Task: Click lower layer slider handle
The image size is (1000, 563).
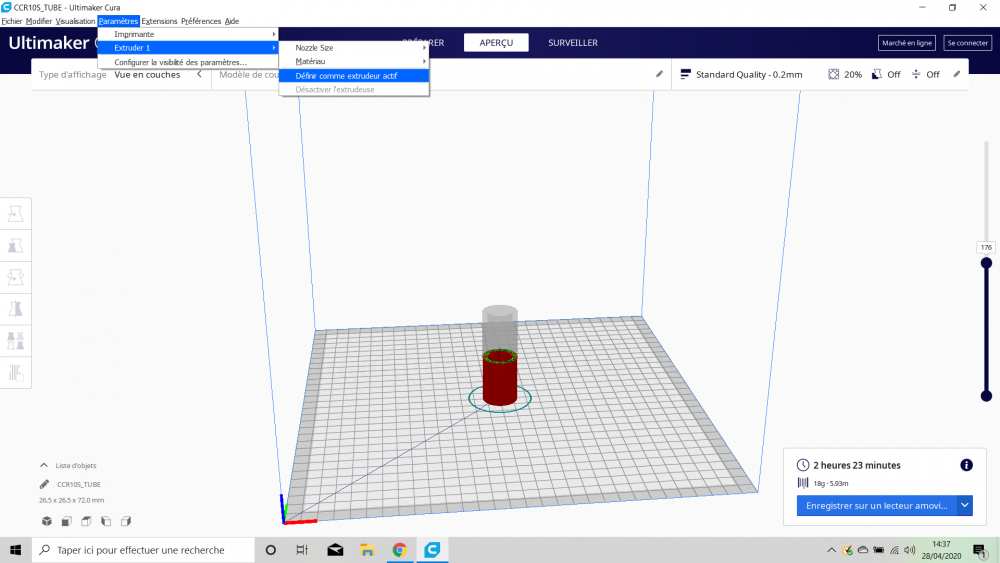Action: (986, 396)
